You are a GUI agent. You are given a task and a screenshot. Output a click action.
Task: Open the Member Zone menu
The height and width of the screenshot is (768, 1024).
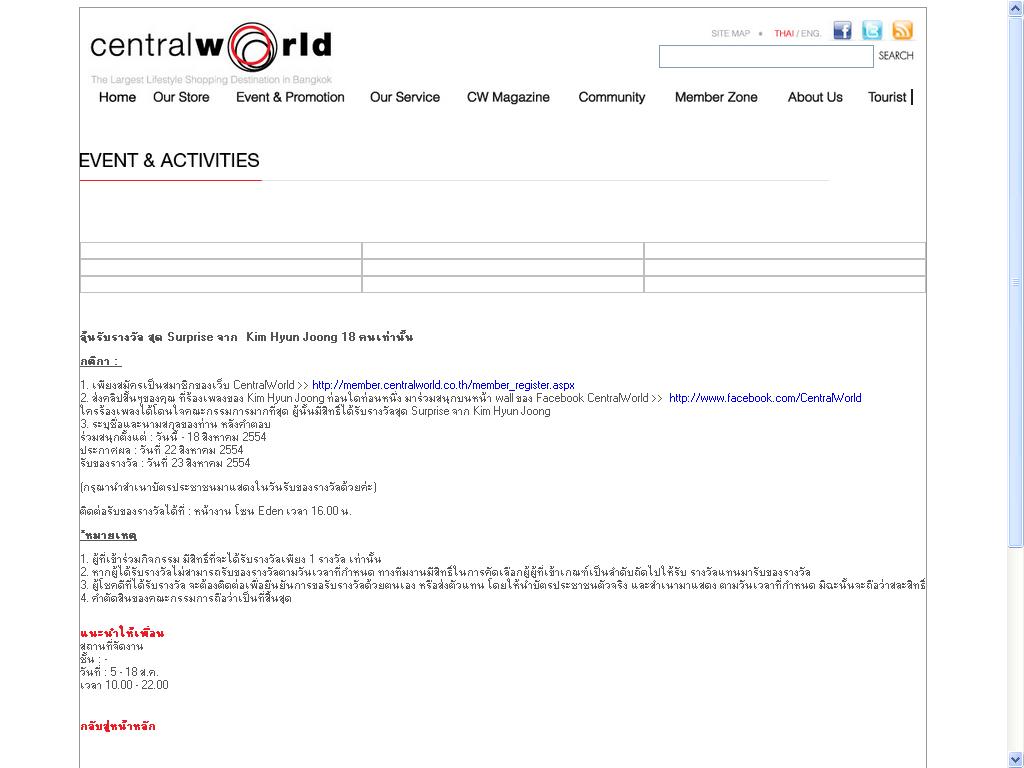coord(716,97)
